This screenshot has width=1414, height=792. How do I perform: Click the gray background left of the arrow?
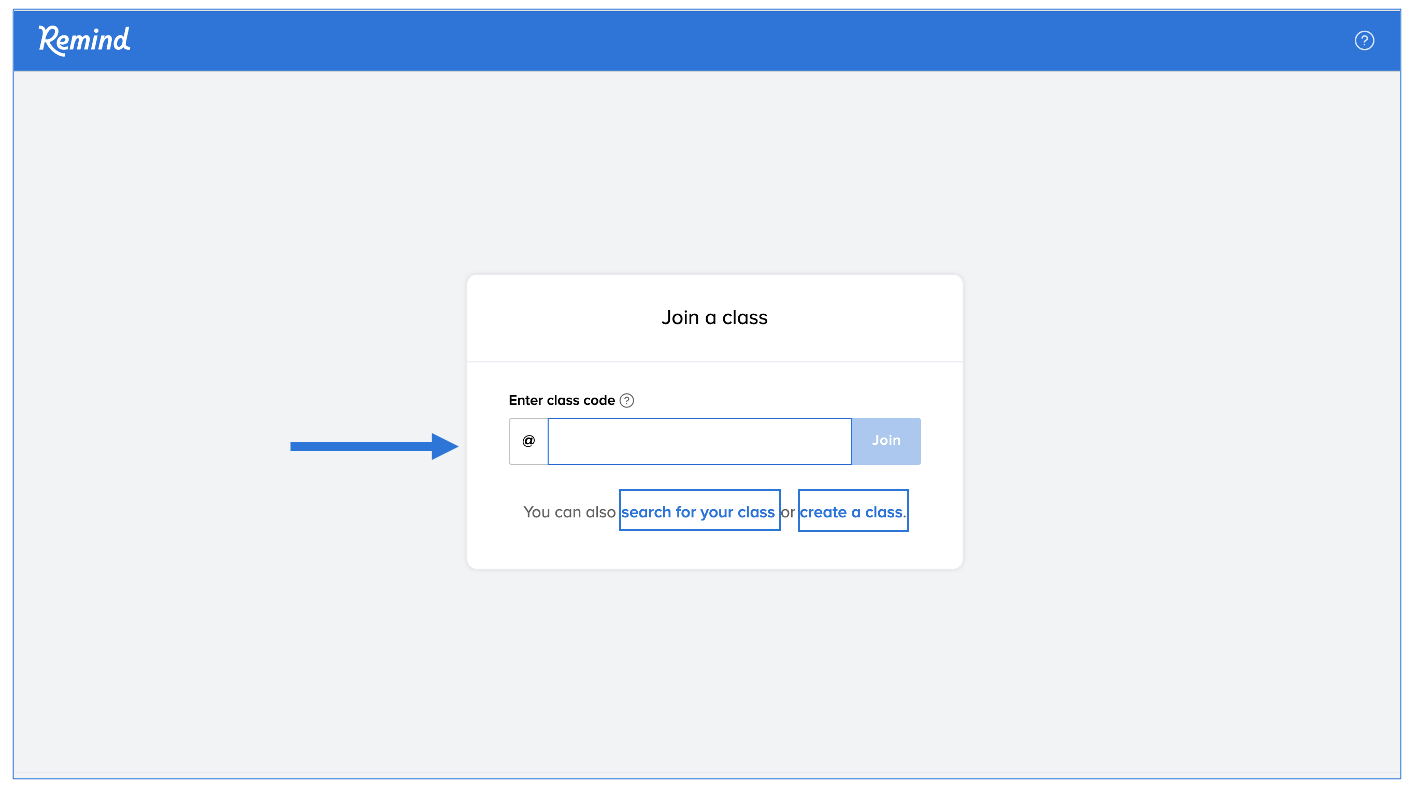point(150,446)
